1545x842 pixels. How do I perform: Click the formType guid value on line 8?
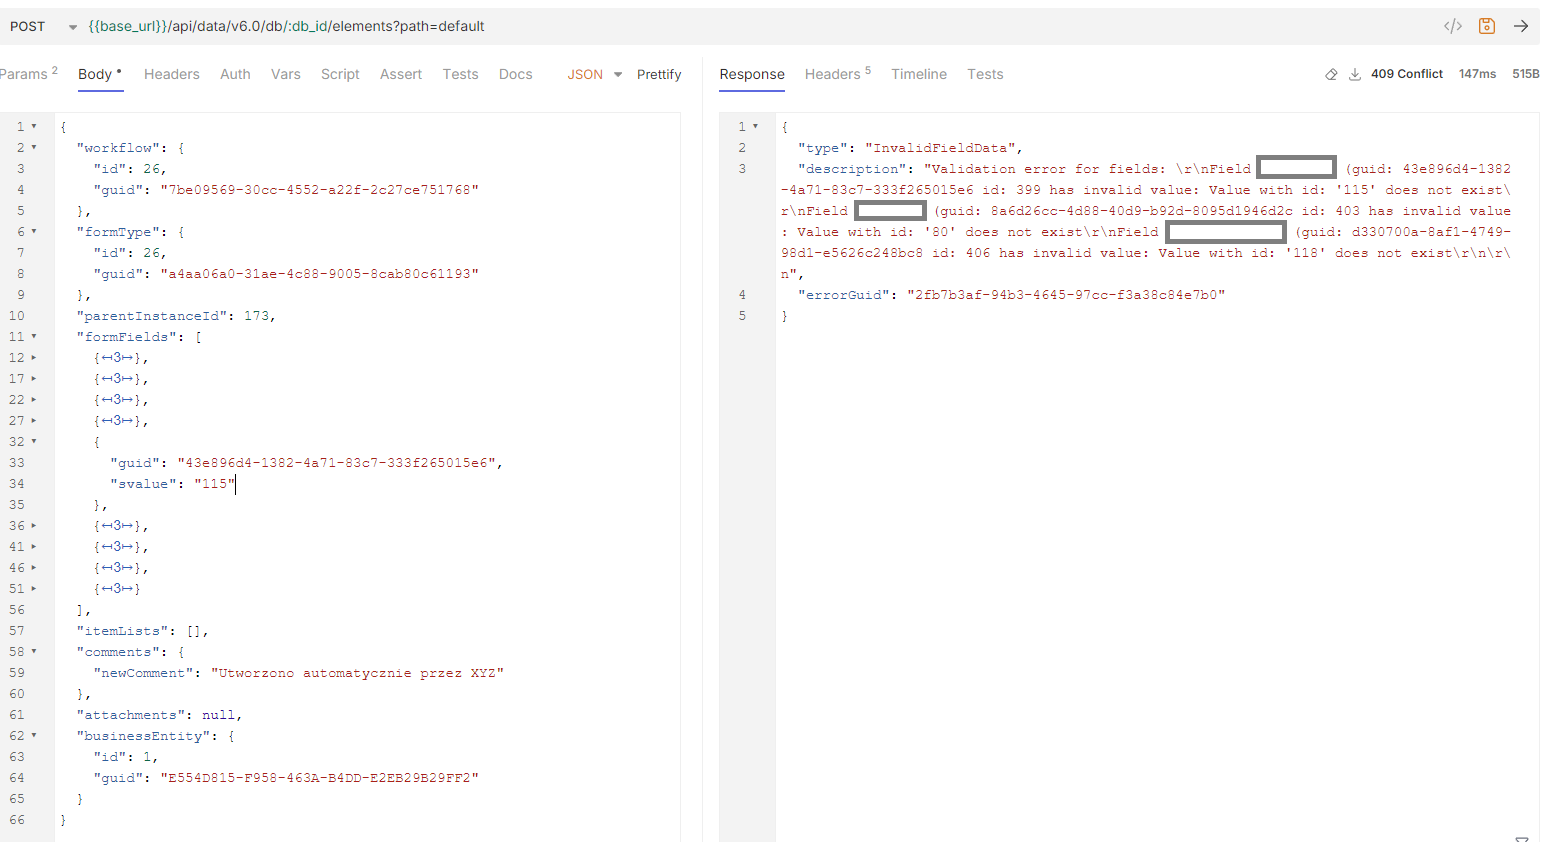click(x=319, y=273)
